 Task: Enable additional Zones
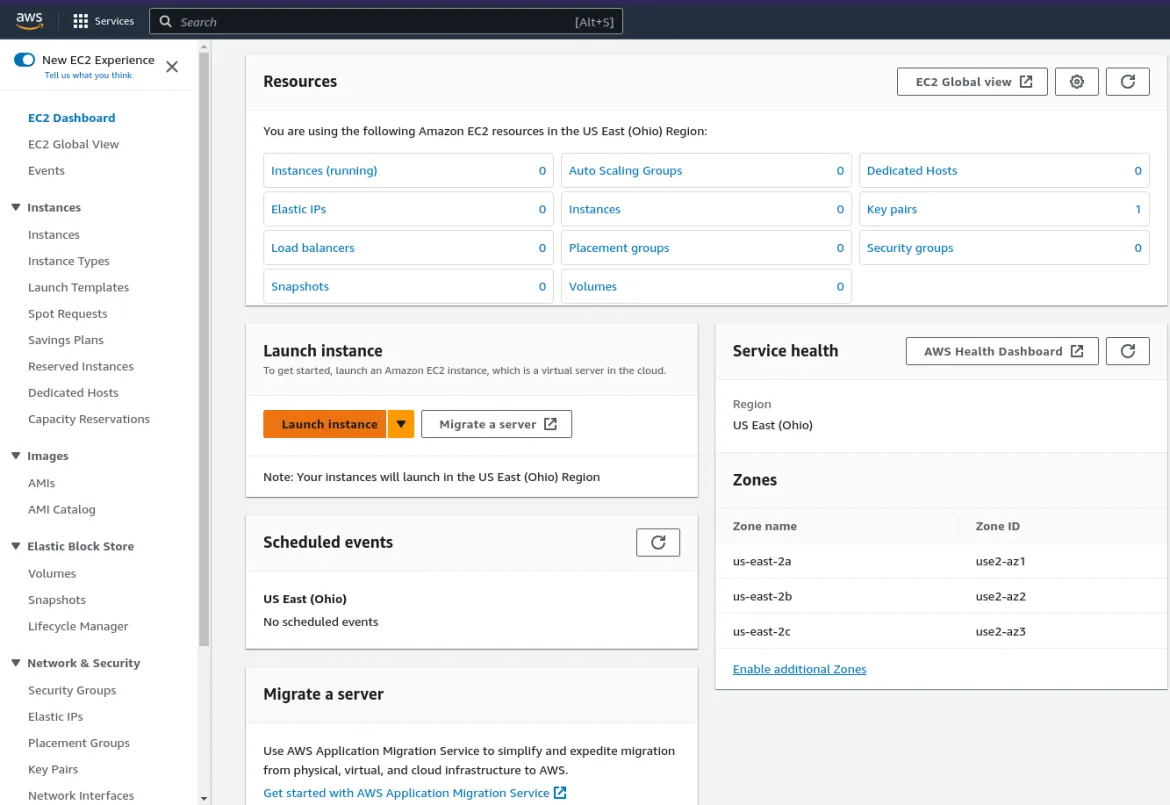click(799, 669)
